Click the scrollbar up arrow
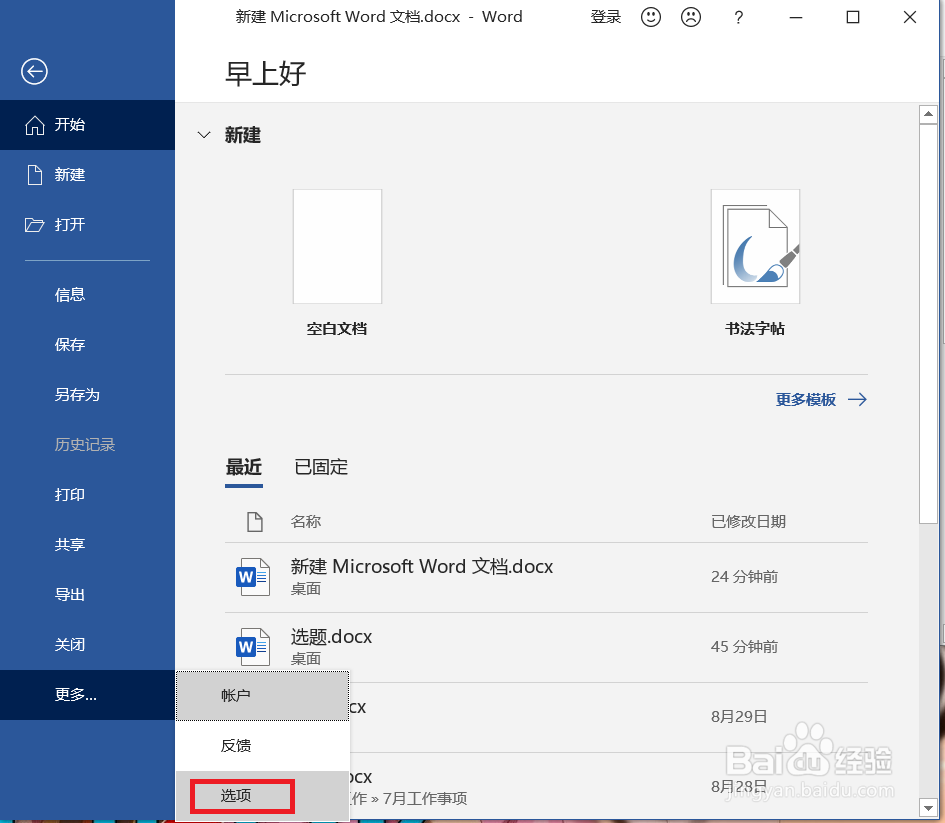This screenshot has width=945, height=823. tap(928, 114)
